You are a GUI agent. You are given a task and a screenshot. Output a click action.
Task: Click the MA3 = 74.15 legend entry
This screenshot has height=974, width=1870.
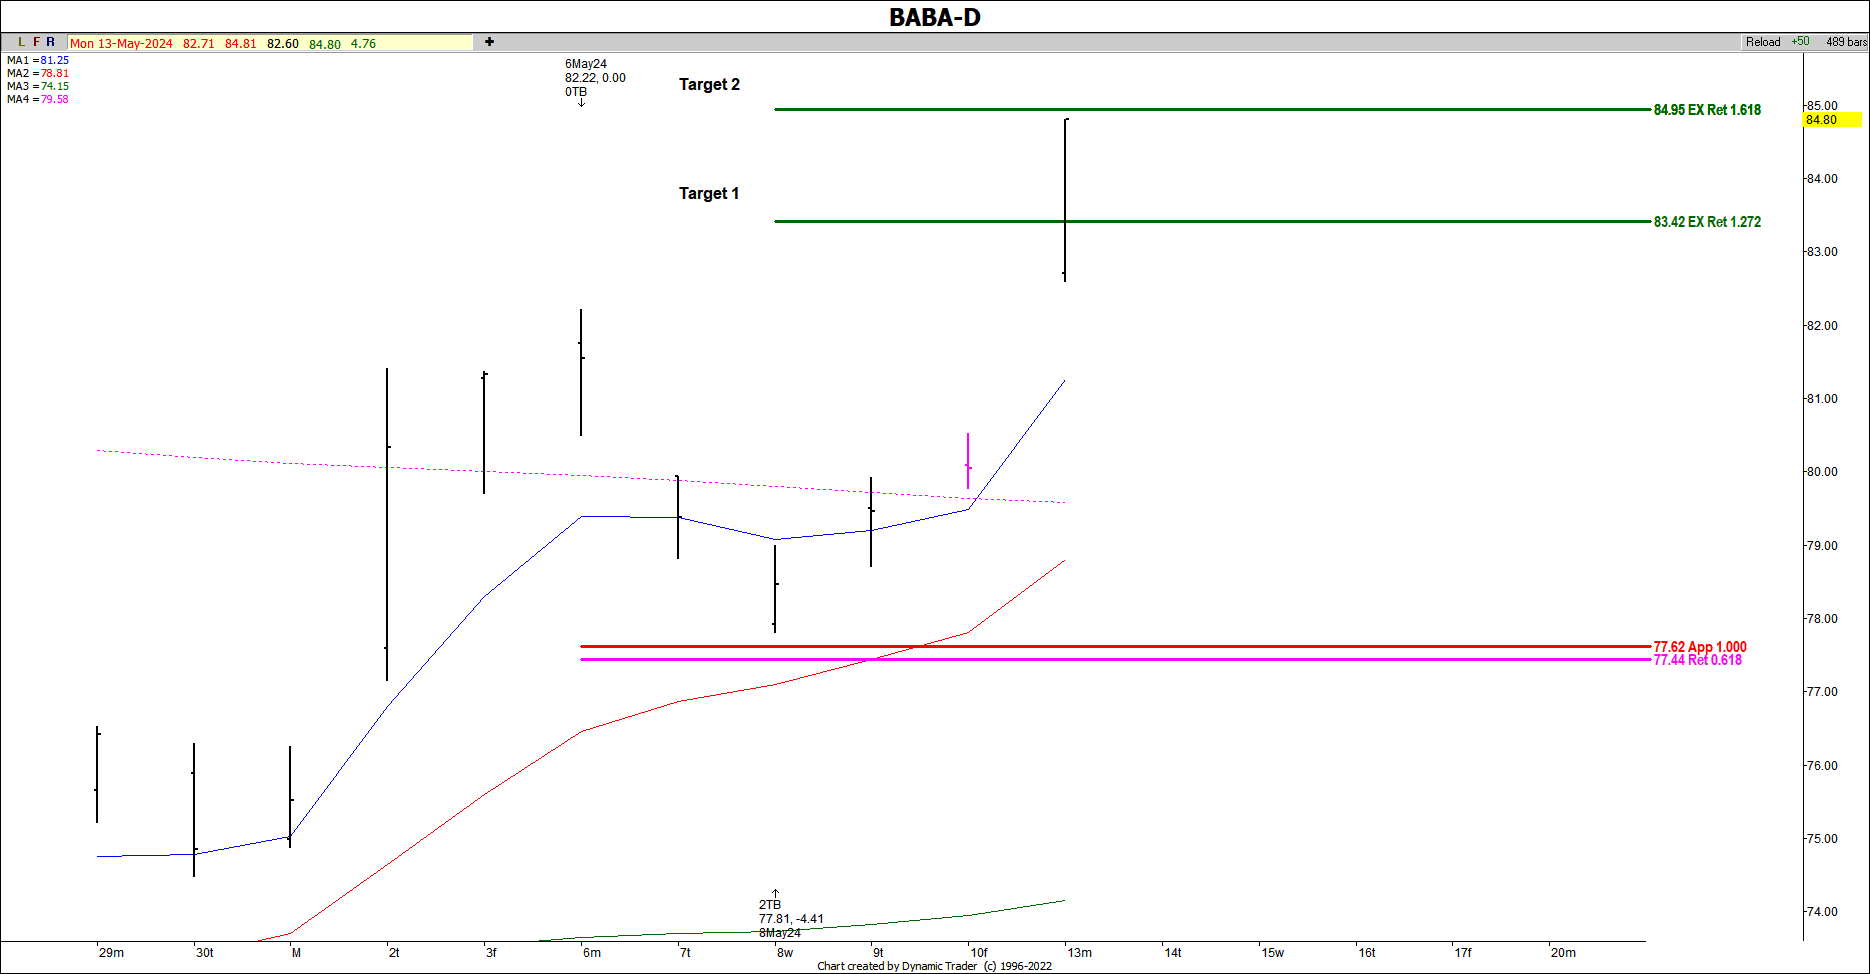[38, 86]
